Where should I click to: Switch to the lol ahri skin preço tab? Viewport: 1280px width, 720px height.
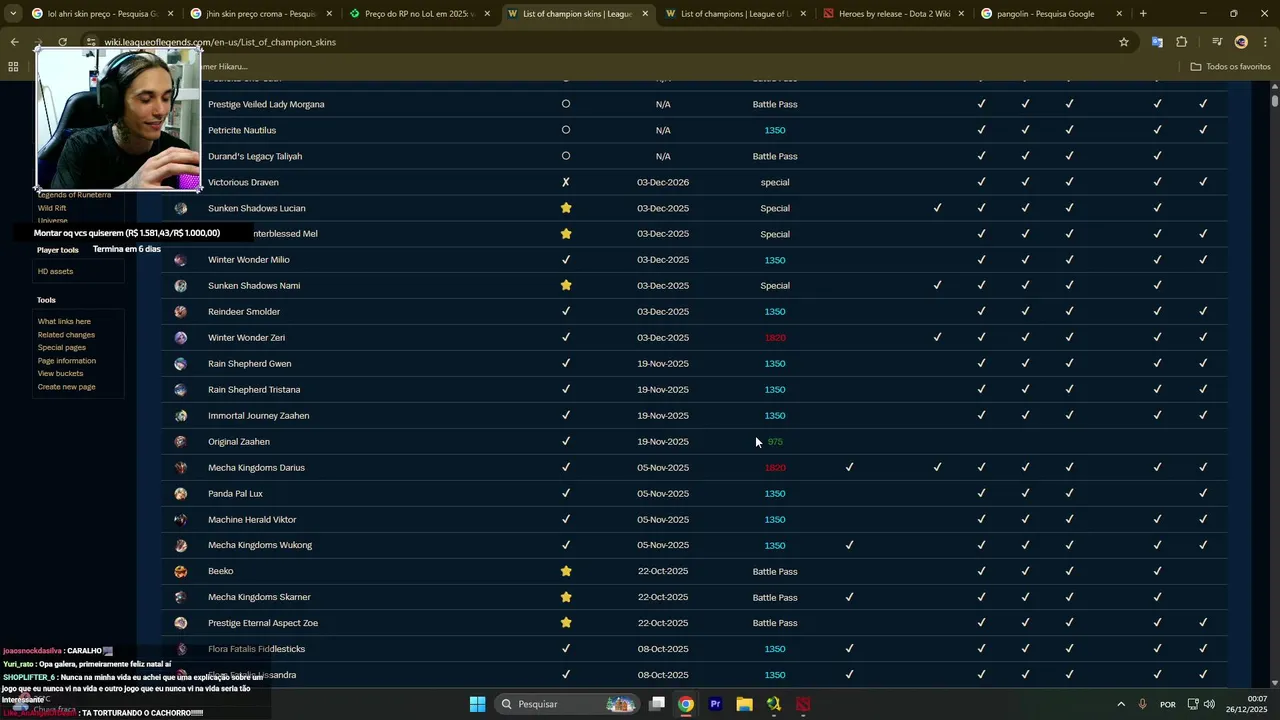[x=103, y=14]
